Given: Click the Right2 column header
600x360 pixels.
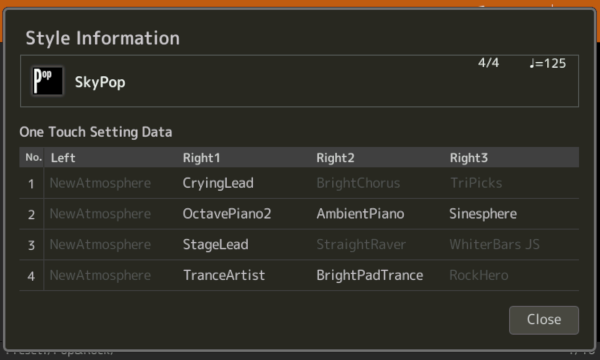Looking at the screenshot, I should 335,158.
